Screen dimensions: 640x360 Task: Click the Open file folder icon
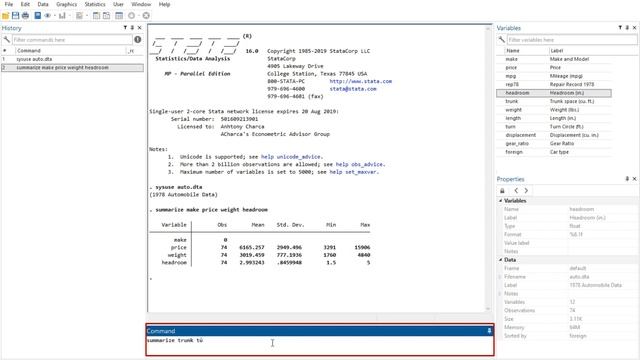(x=5, y=16)
